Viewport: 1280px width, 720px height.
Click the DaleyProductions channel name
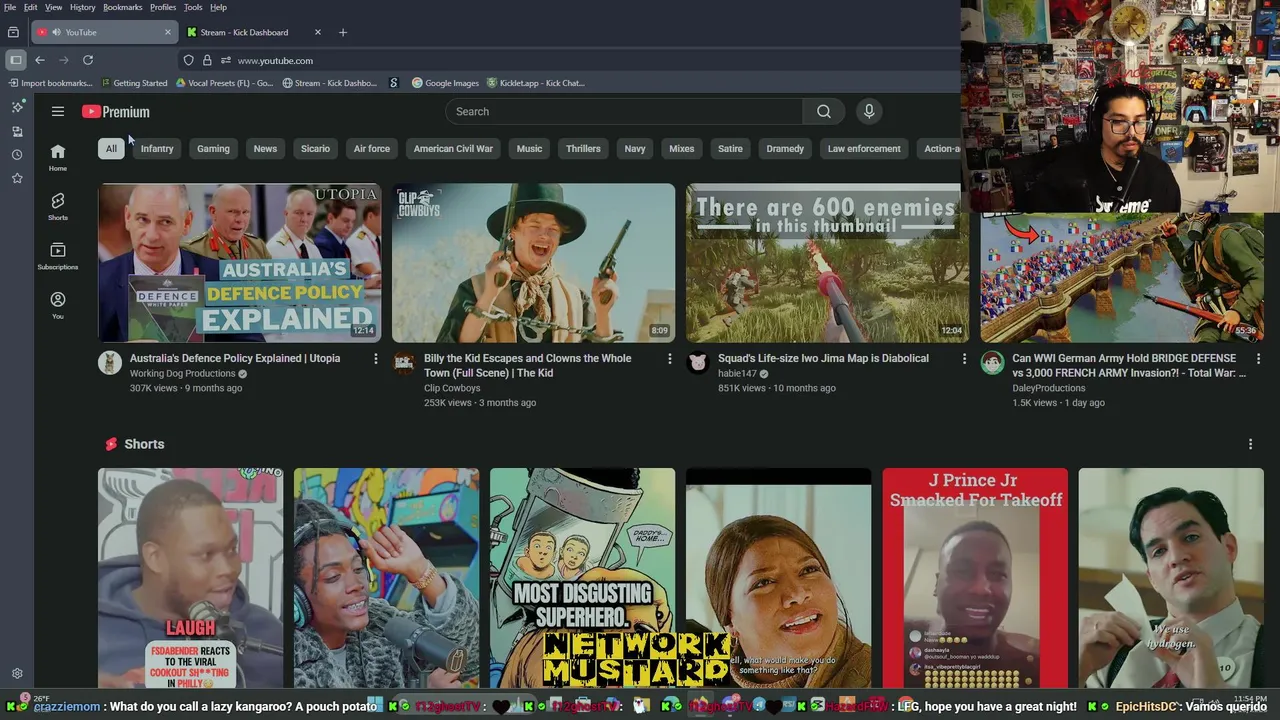(x=1049, y=388)
